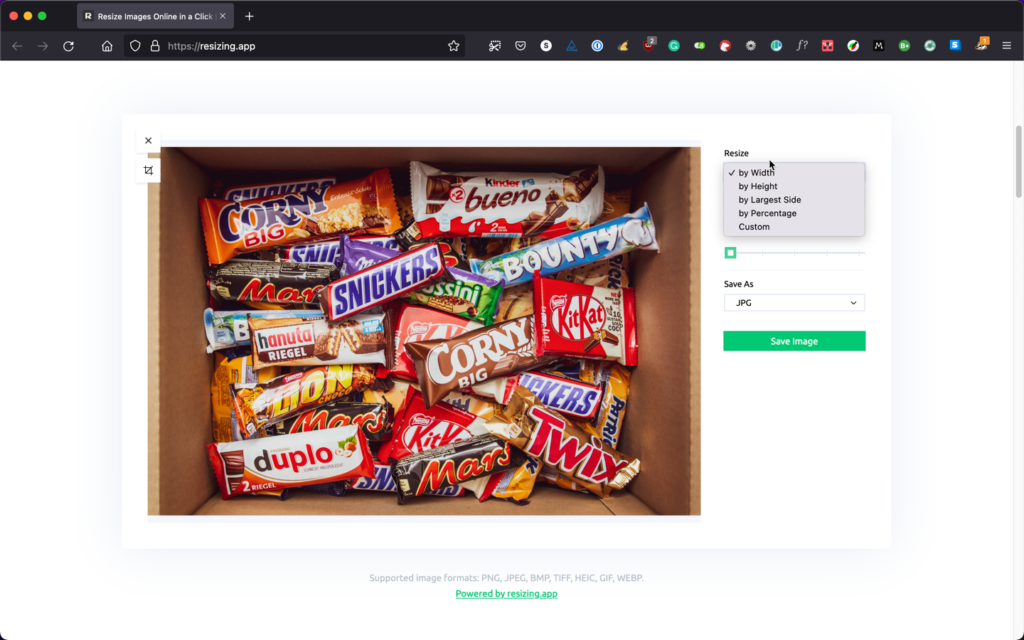This screenshot has width=1024, height=640.
Task: Click the 1Password extension icon
Action: (597, 46)
